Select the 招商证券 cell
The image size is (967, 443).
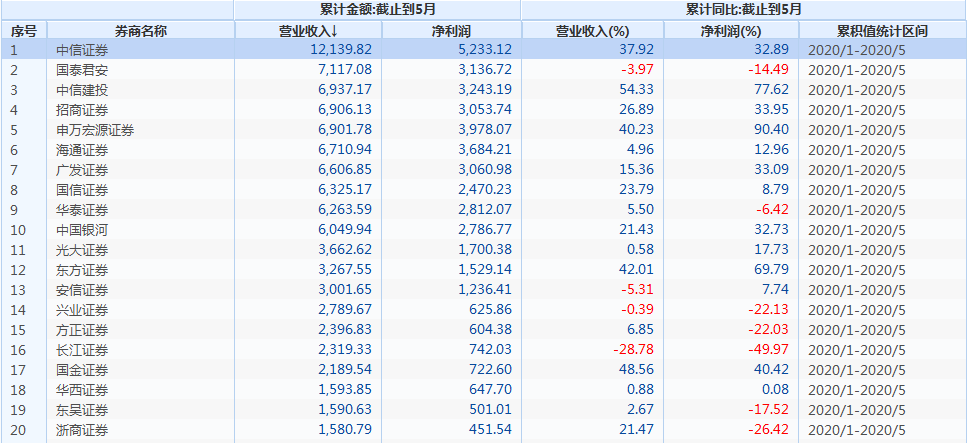coord(82,110)
